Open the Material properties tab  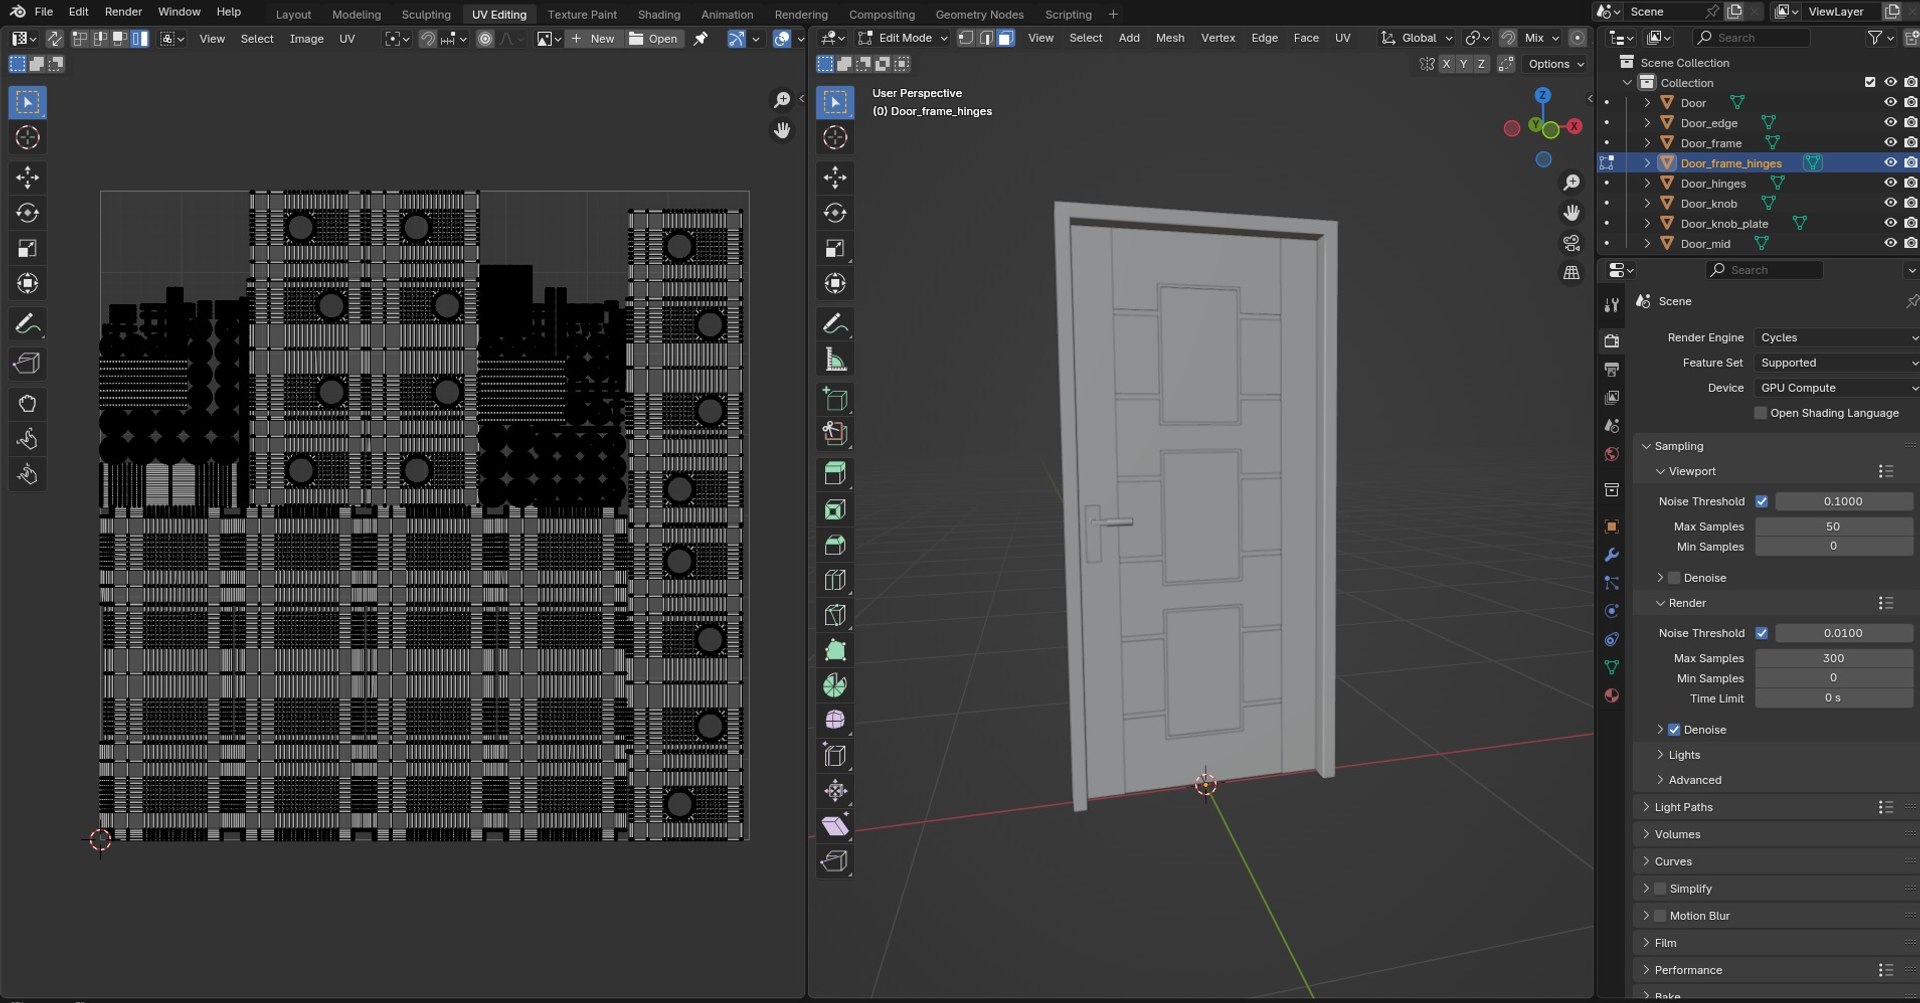click(1611, 696)
